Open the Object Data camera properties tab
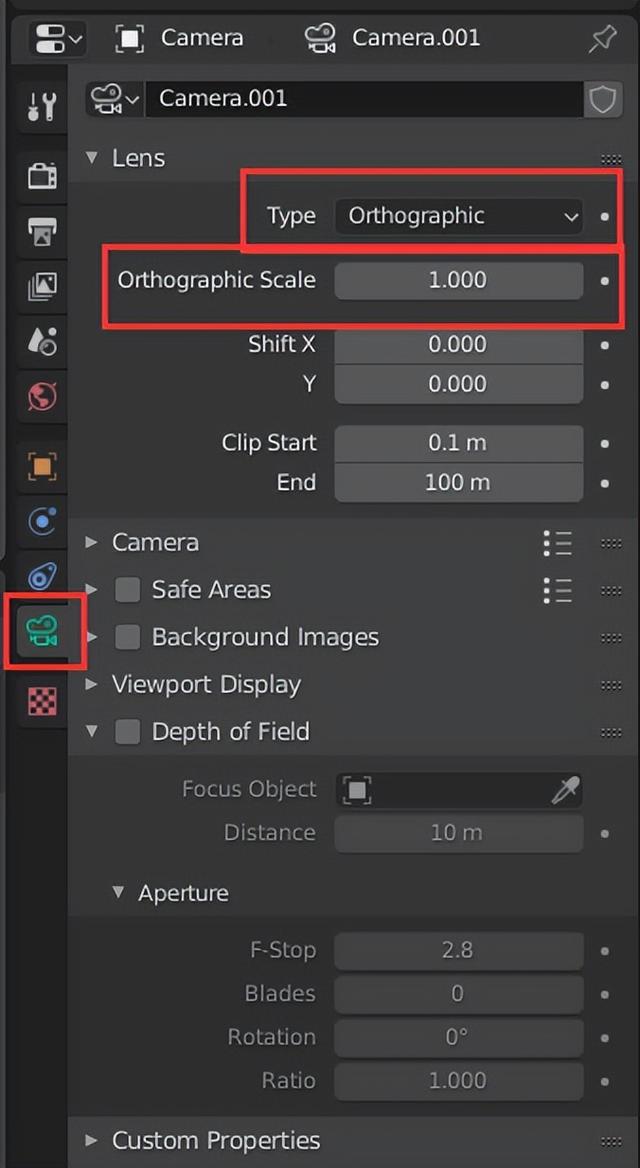The height and width of the screenshot is (1168, 640). [x=42, y=631]
